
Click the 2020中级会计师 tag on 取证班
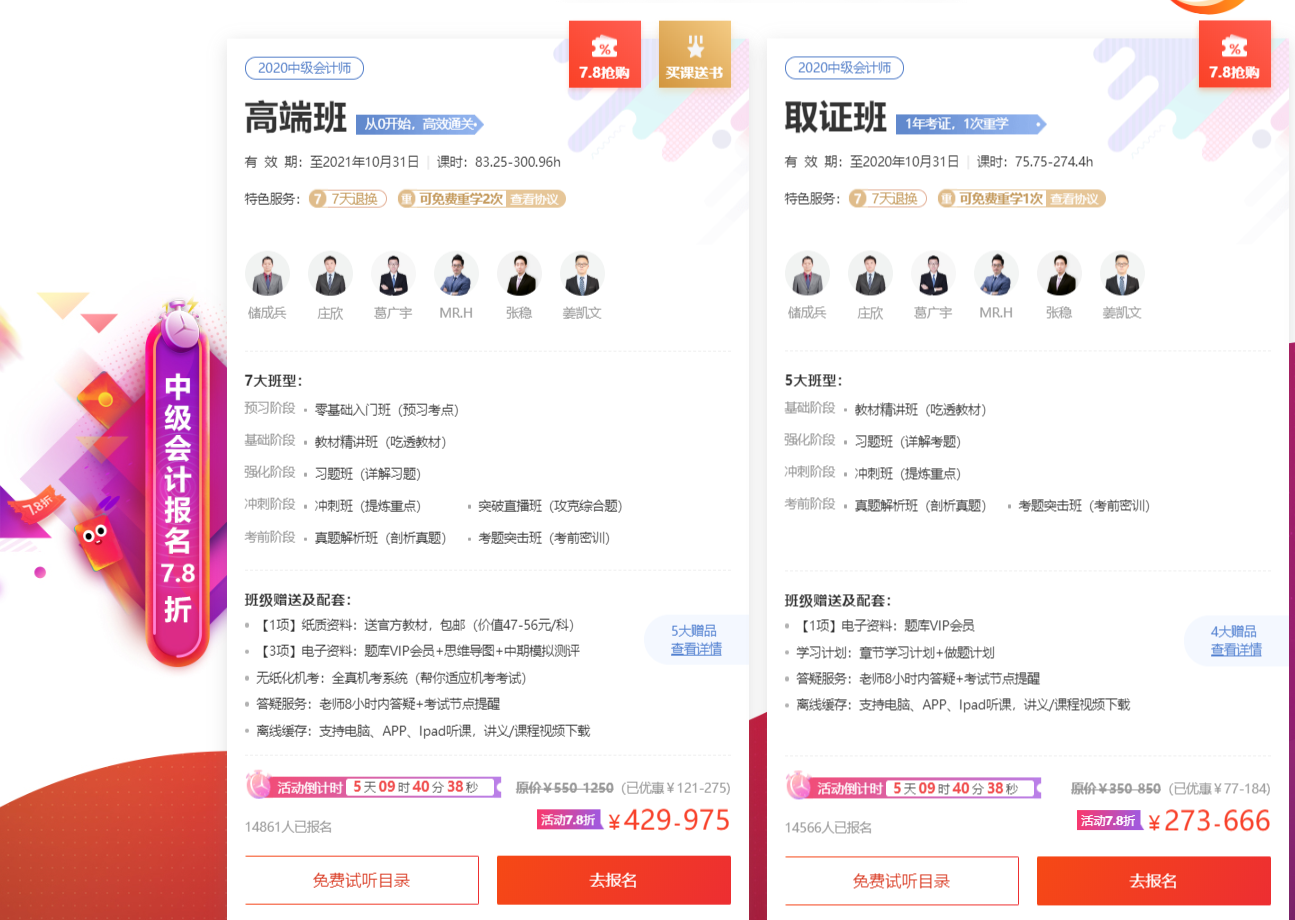point(844,68)
